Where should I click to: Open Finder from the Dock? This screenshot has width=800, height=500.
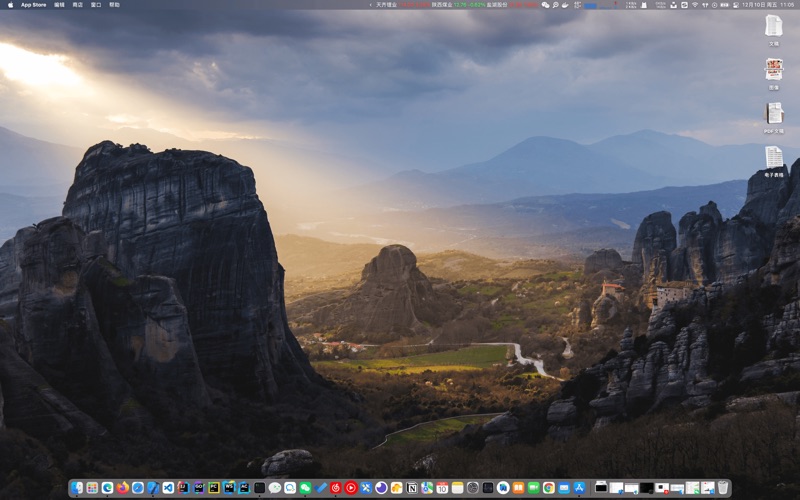tap(77, 488)
